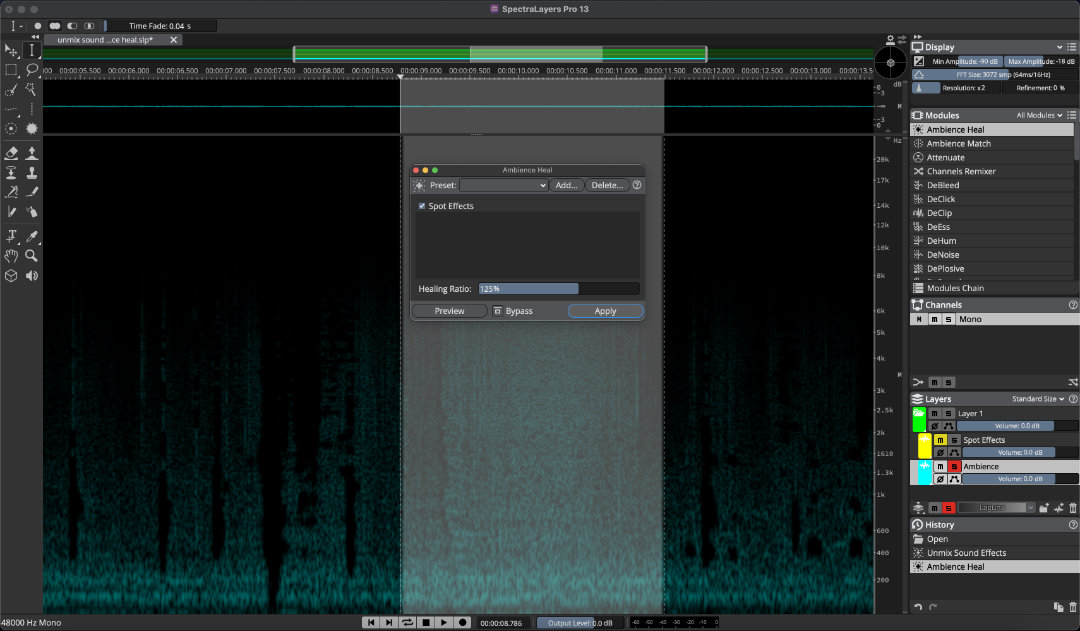
Task: Open the Preset dropdown
Action: click(x=504, y=185)
